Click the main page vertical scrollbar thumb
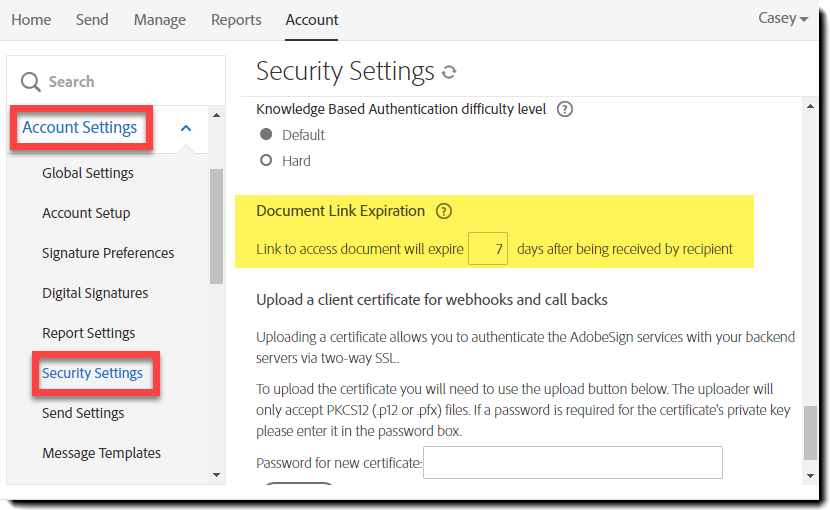The height and width of the screenshot is (510, 830). click(x=810, y=432)
